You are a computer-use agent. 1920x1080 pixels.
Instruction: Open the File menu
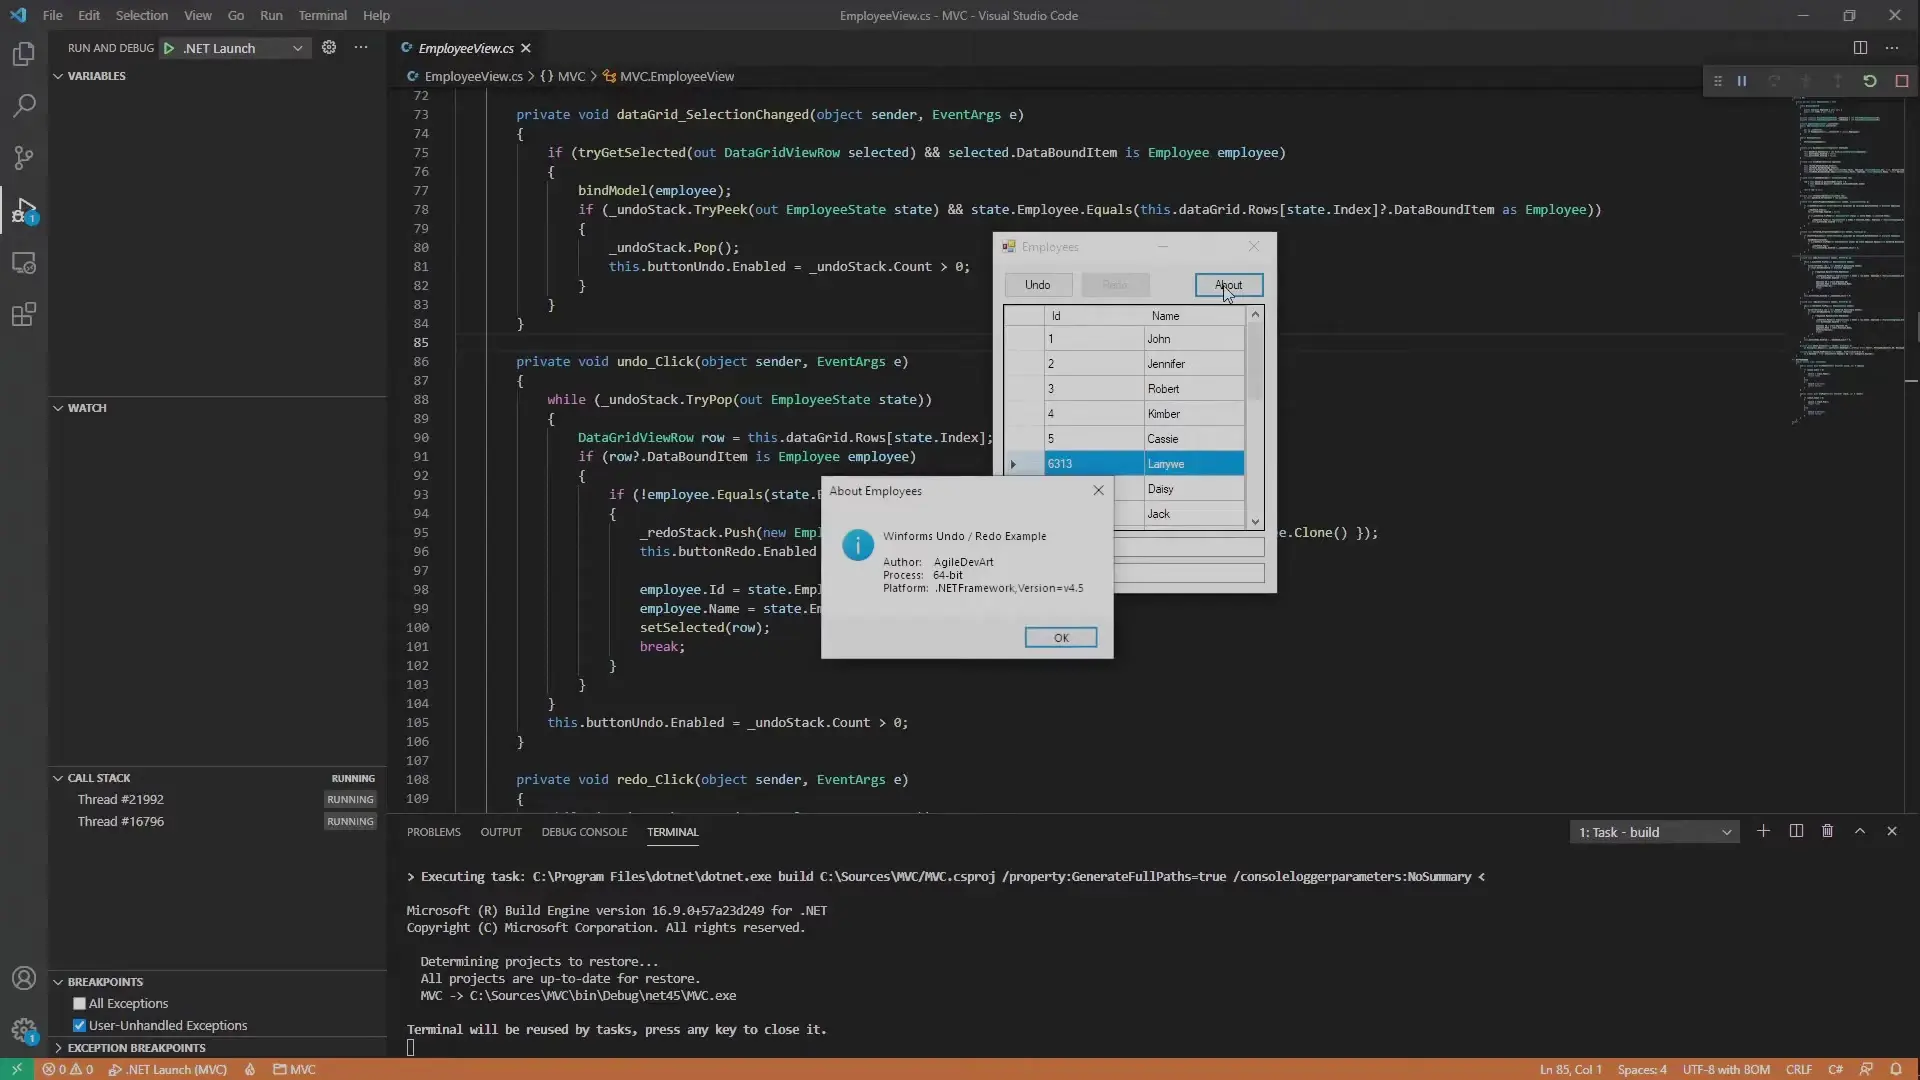pos(52,15)
